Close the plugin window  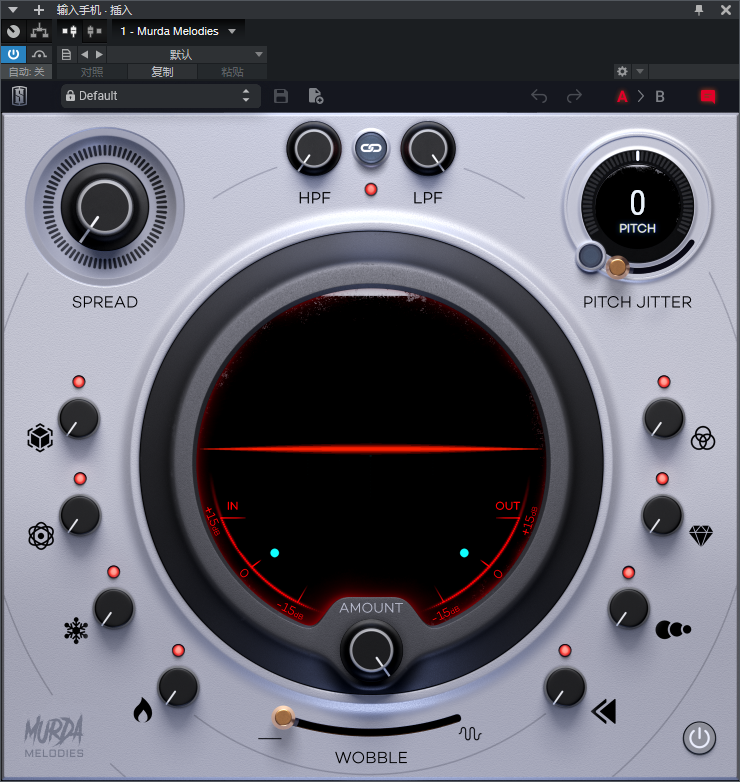[726, 10]
